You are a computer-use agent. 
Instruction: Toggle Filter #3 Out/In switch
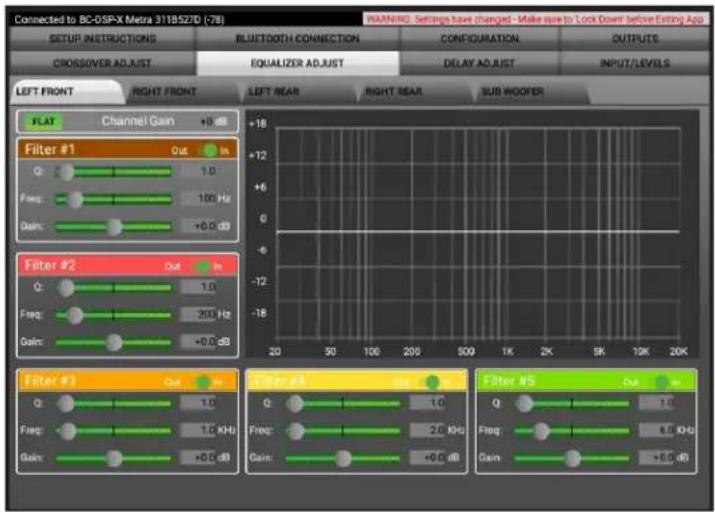pyautogui.click(x=203, y=382)
